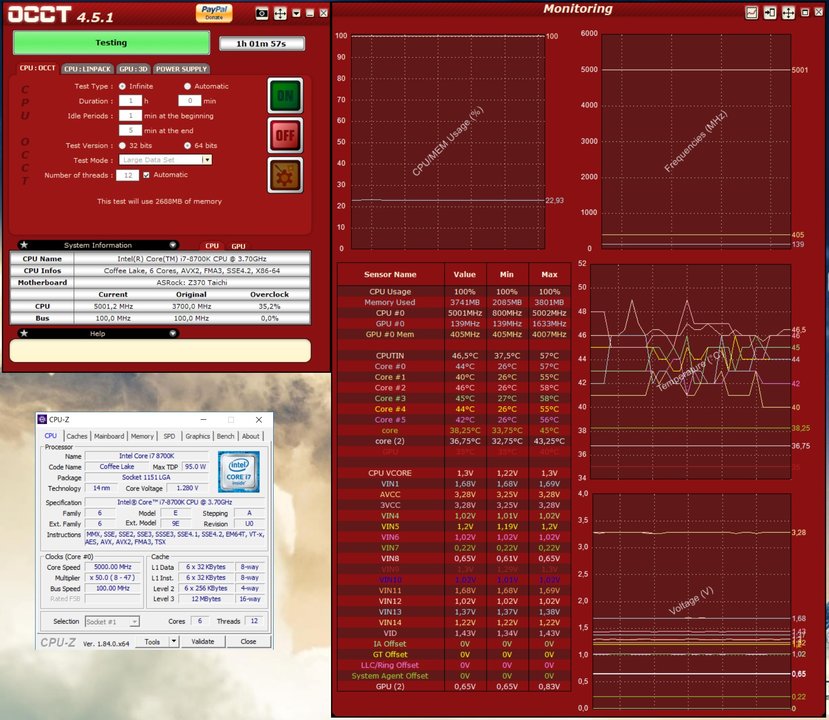The width and height of the screenshot is (829, 720).
Task: Close the OCCT main window
Action: tap(324, 13)
